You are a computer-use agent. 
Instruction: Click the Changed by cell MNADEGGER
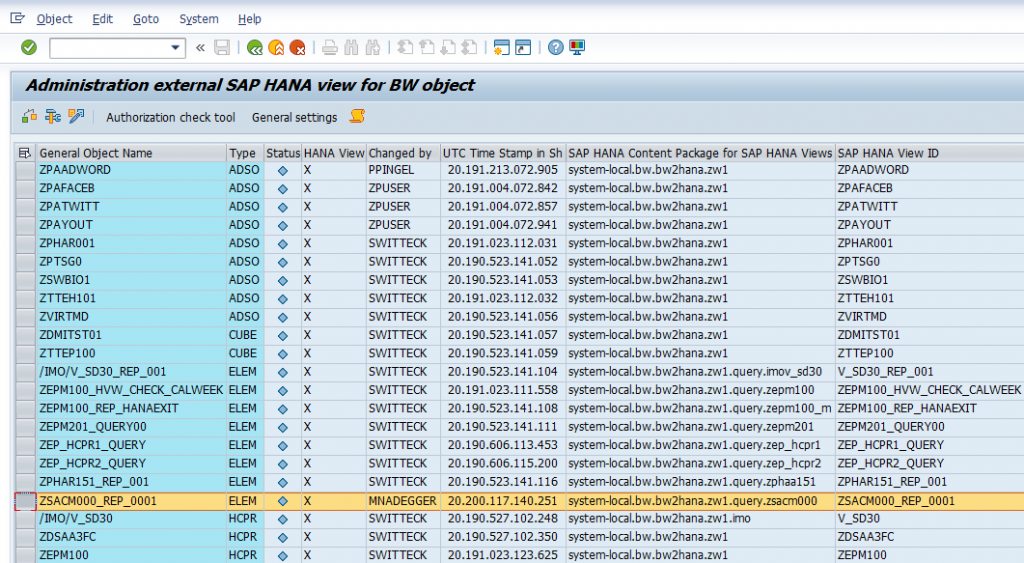coord(403,501)
